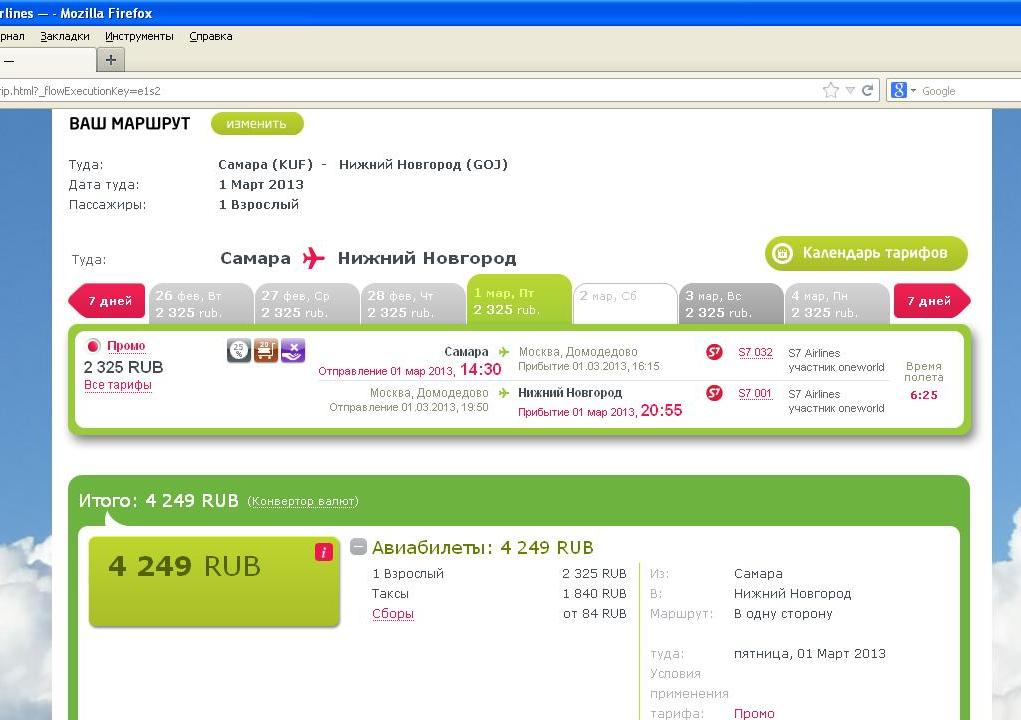Click the purple no-refund fare icon
1021x720 pixels.
point(293,351)
